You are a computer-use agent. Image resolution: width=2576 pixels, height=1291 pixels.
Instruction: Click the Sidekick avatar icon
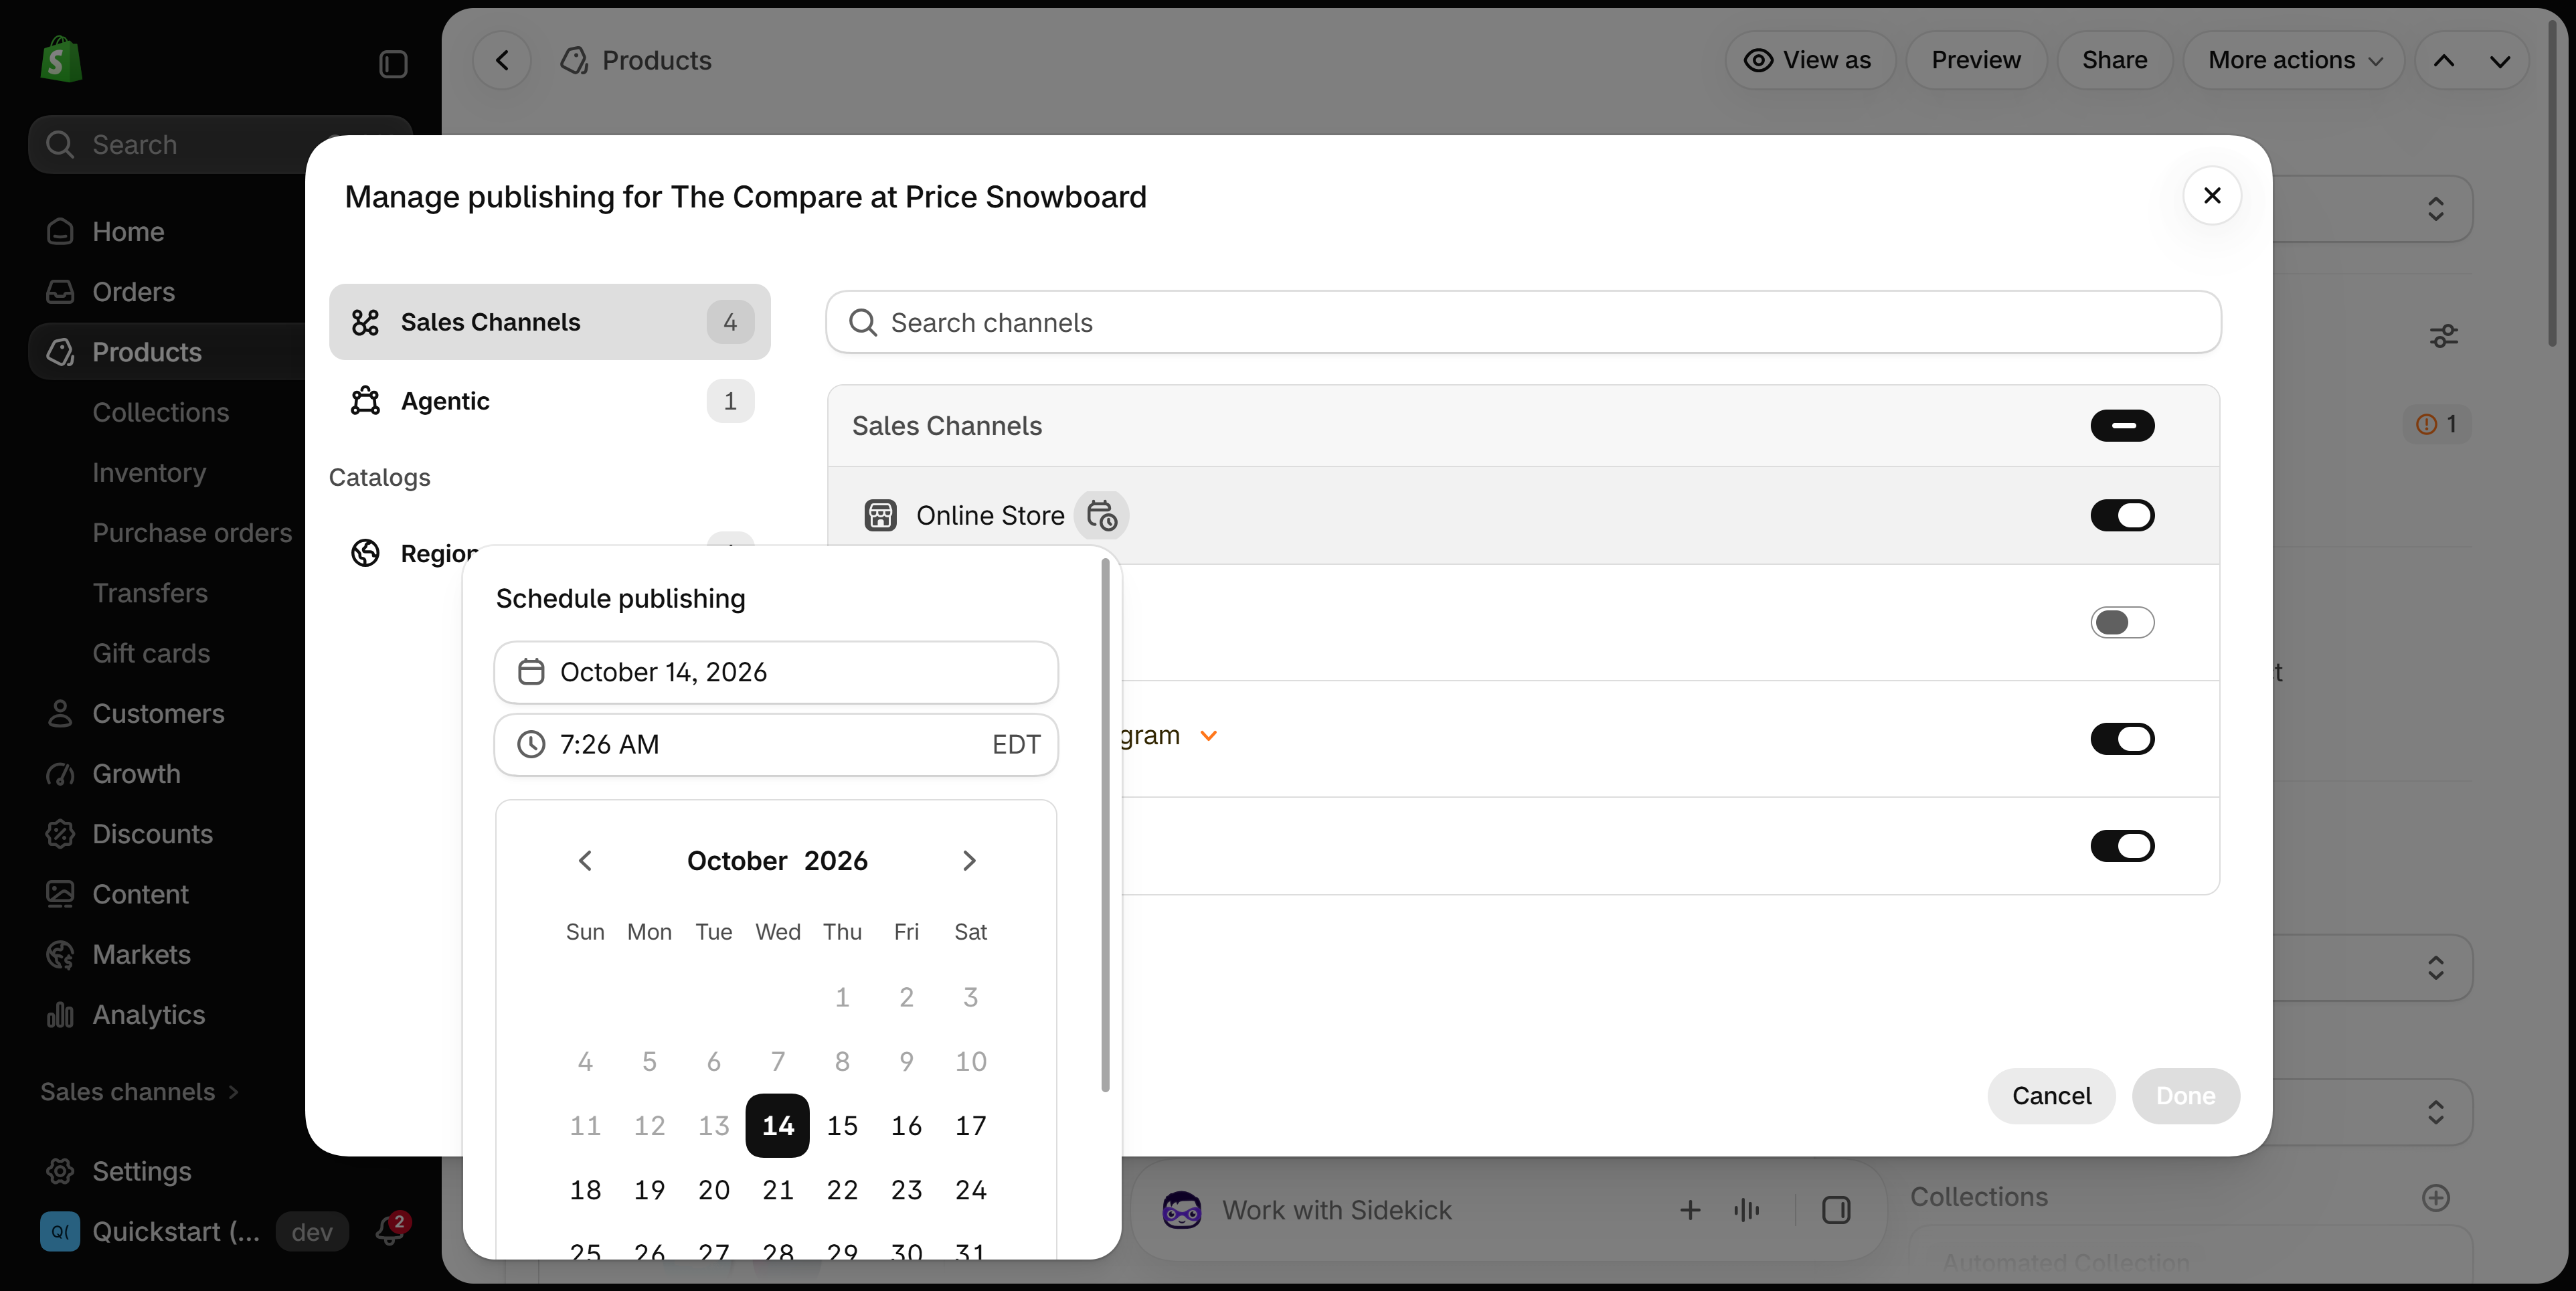1182,1210
